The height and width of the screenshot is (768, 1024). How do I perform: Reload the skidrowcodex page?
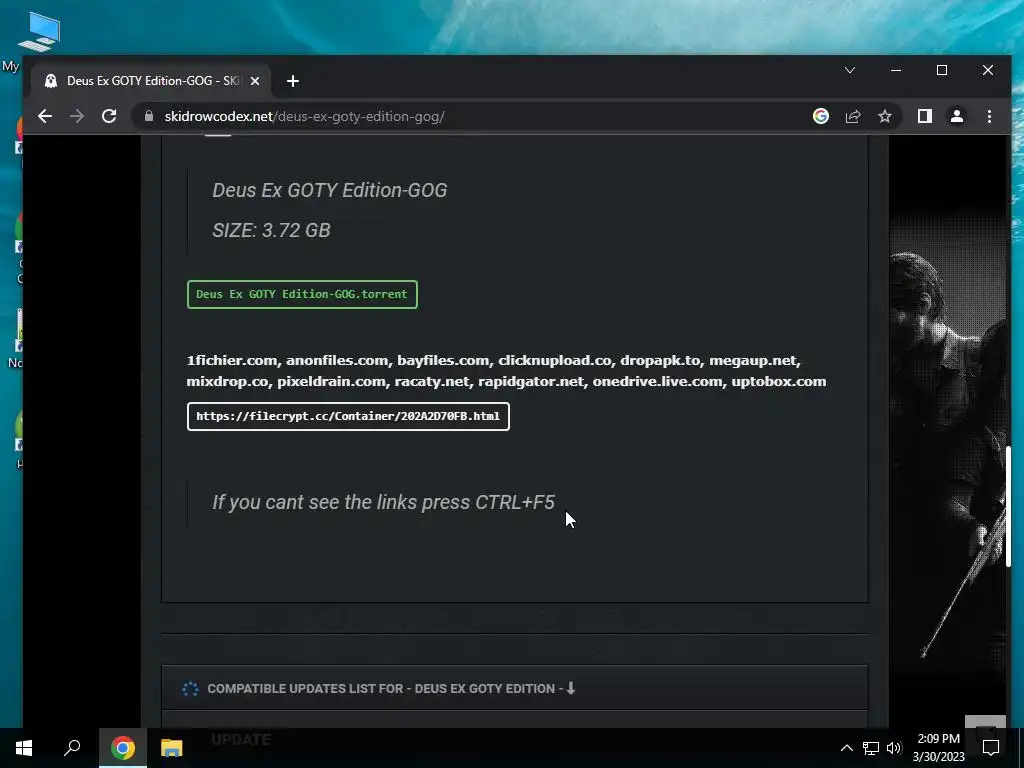pos(109,116)
